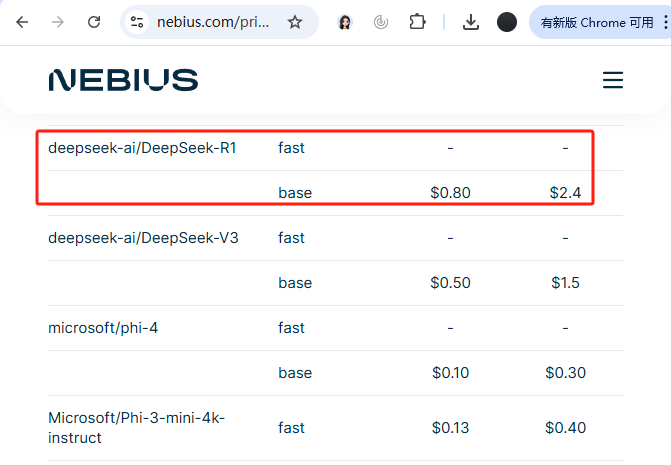This screenshot has width=671, height=465.
Task: Open site information icon in address bar
Action: pos(137,22)
